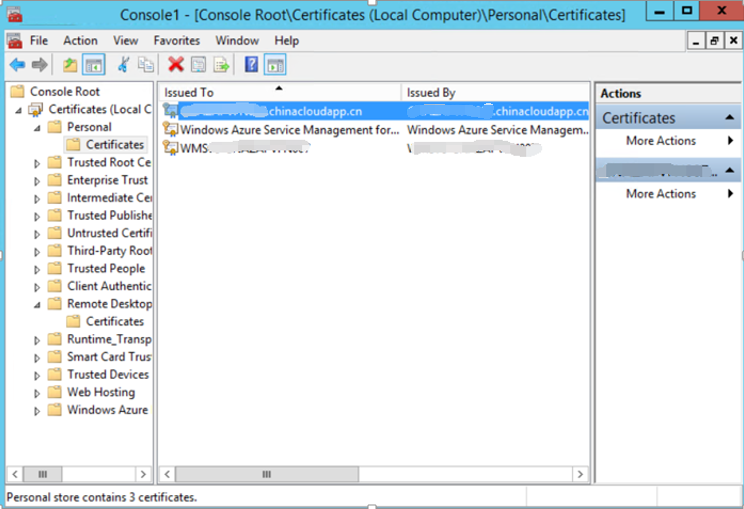This screenshot has height=509, width=744.
Task: Open Help via blue question mark icon
Action: click(251, 65)
